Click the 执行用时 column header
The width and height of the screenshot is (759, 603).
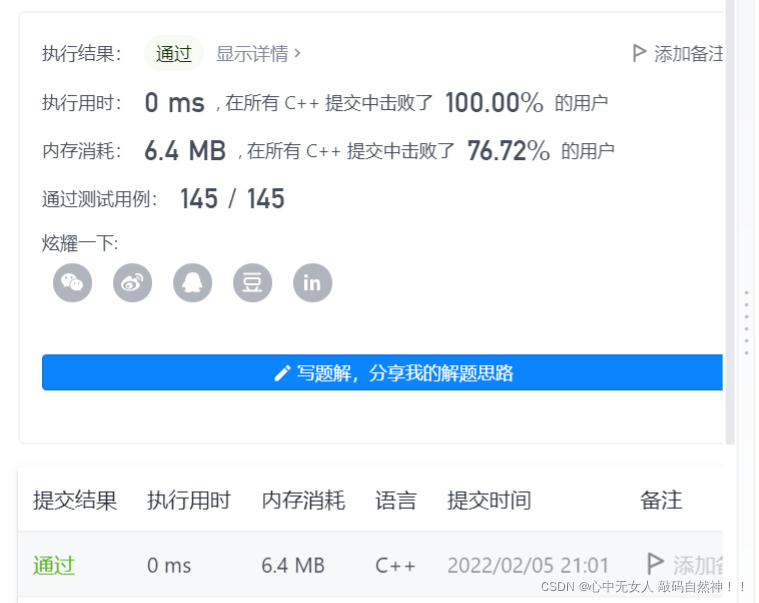click(x=189, y=500)
